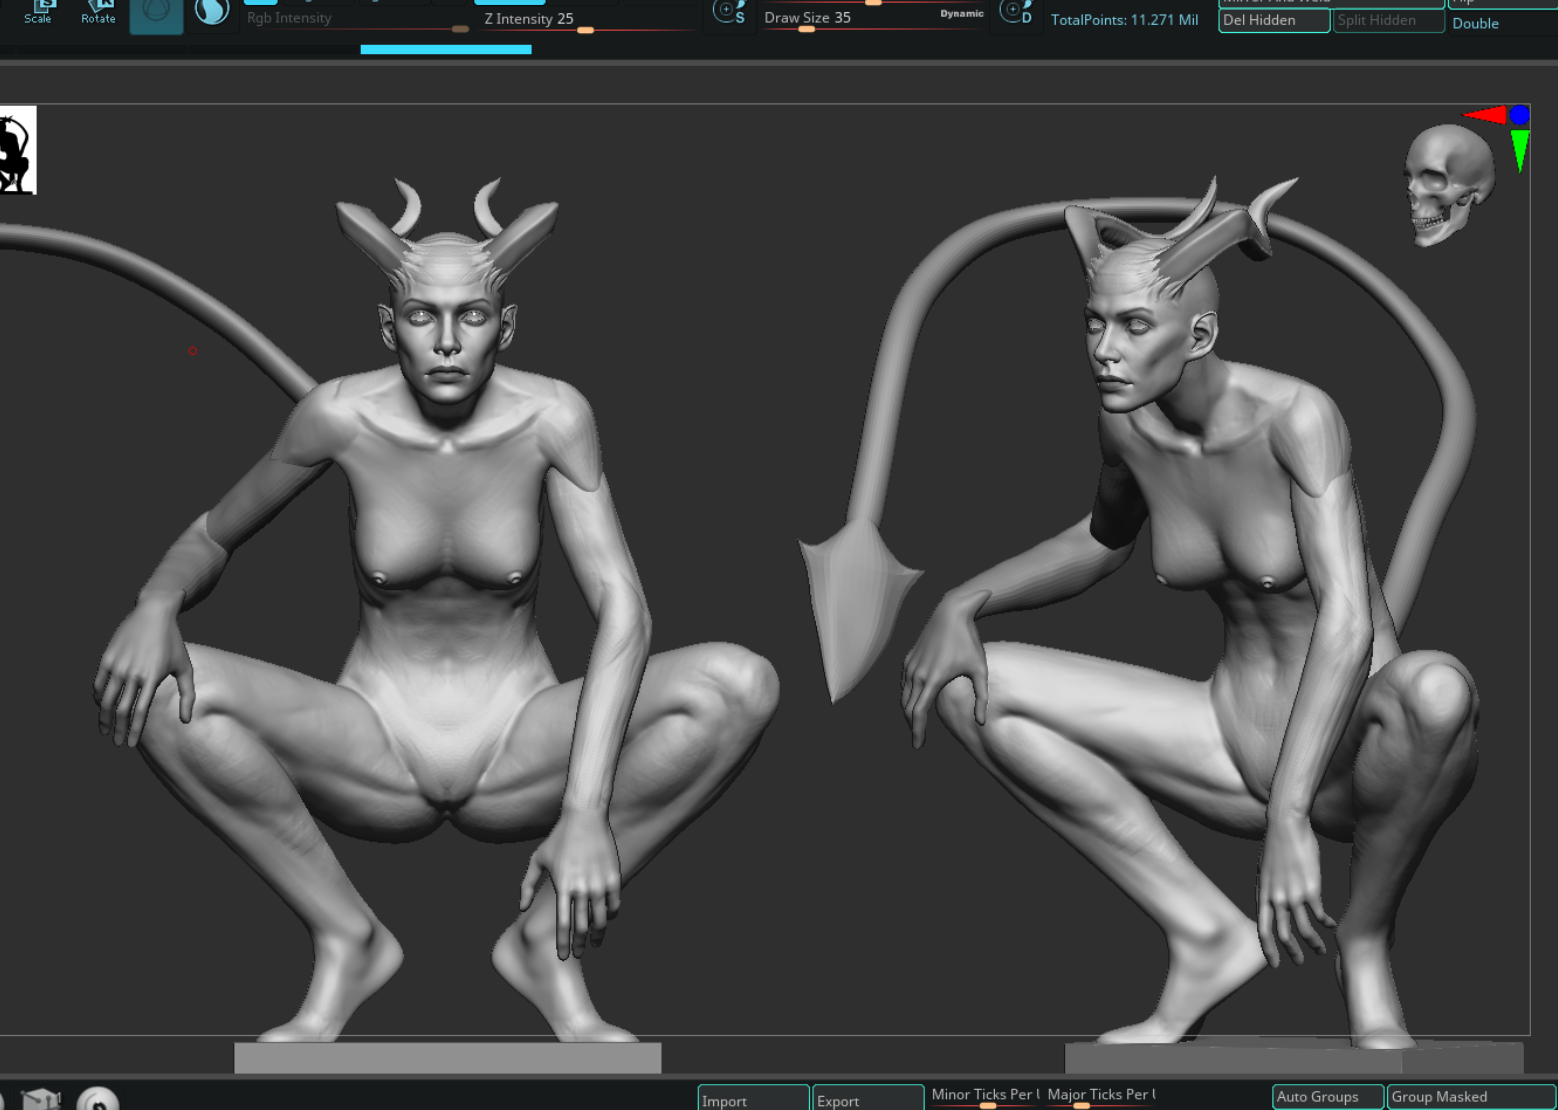Click the D brush cursor icon
The image size is (1558, 1110).
(x=1016, y=12)
